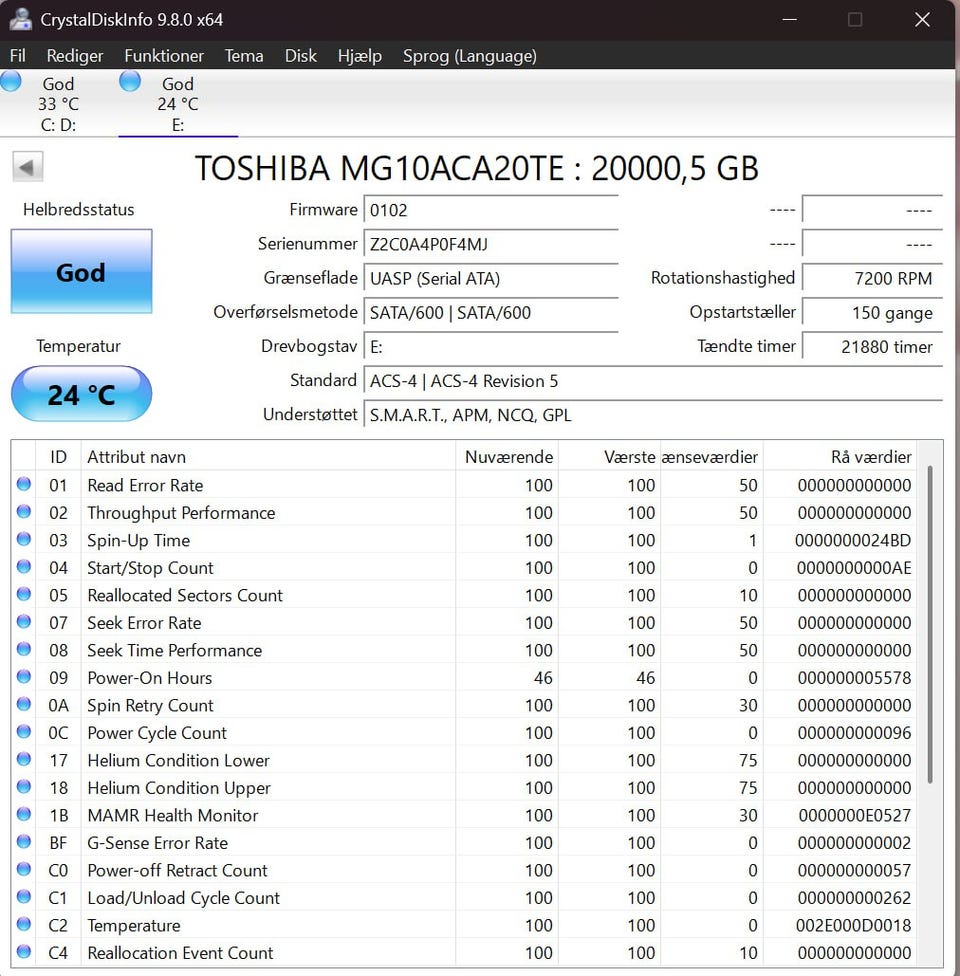
Task: Click the status icon beside Temperature attribute
Action: click(x=23, y=925)
